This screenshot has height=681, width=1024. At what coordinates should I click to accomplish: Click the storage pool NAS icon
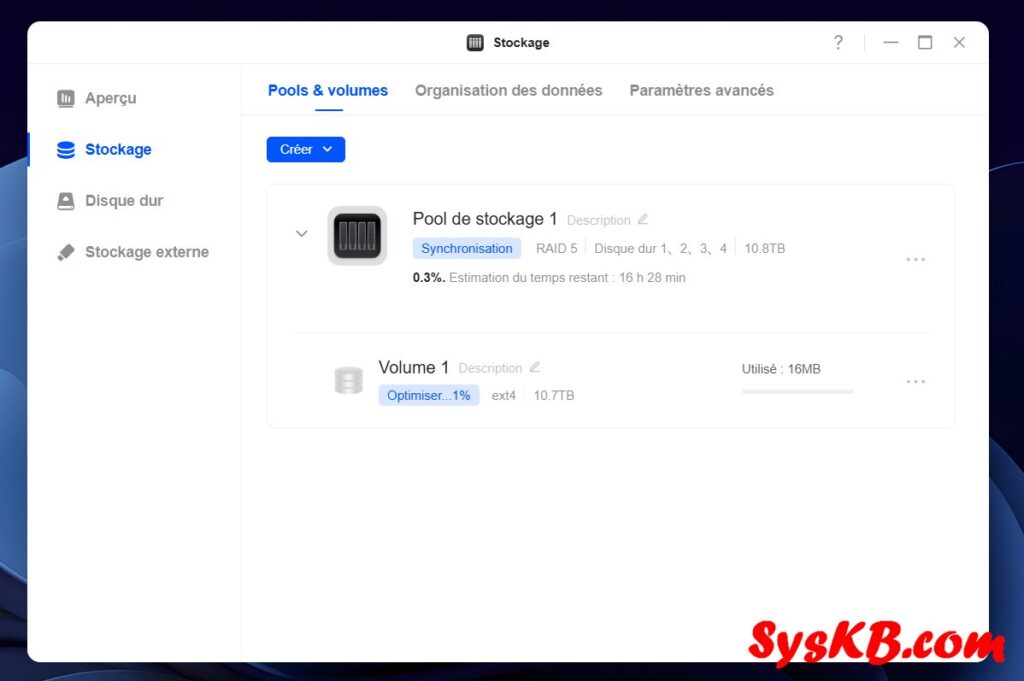tap(357, 236)
